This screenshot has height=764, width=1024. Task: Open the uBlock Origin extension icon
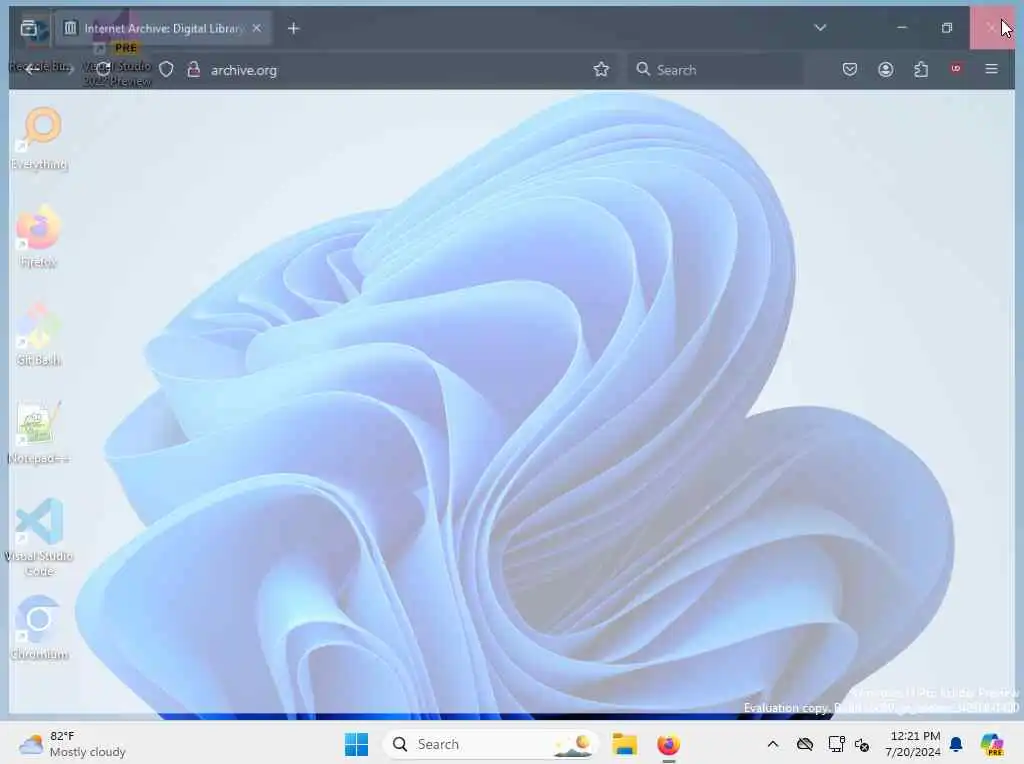(956, 69)
